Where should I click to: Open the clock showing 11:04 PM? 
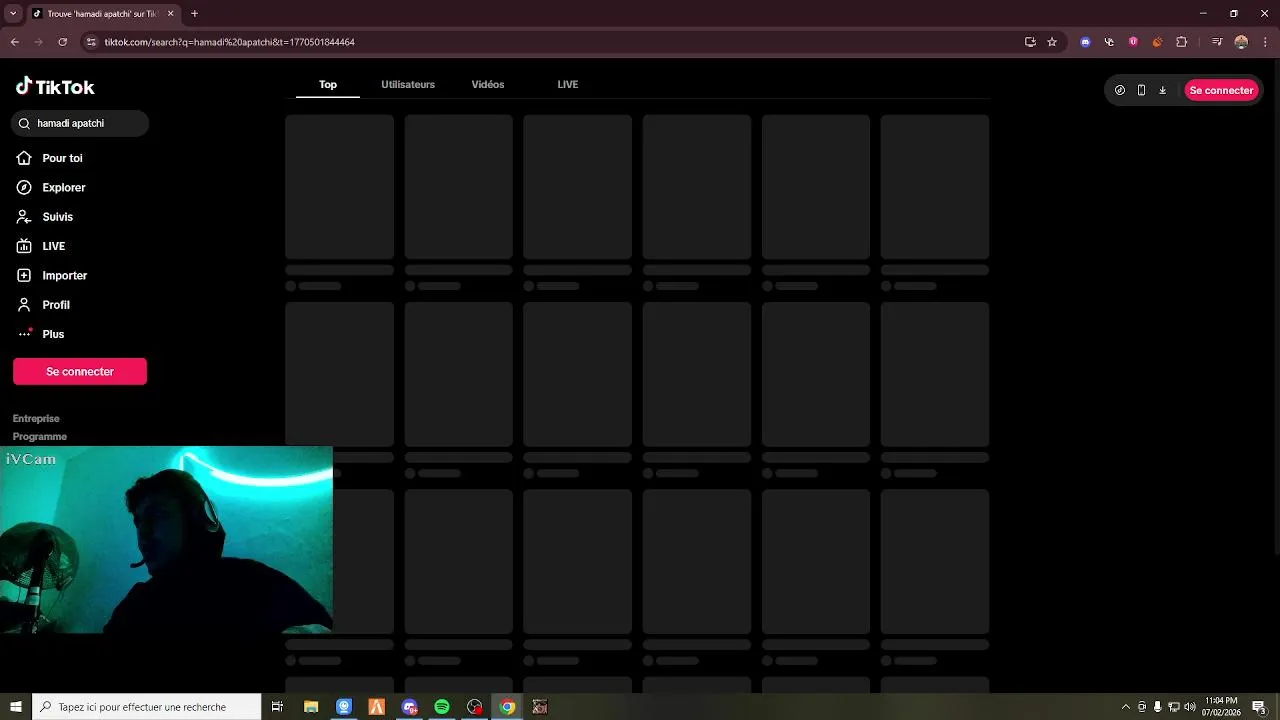(1221, 707)
